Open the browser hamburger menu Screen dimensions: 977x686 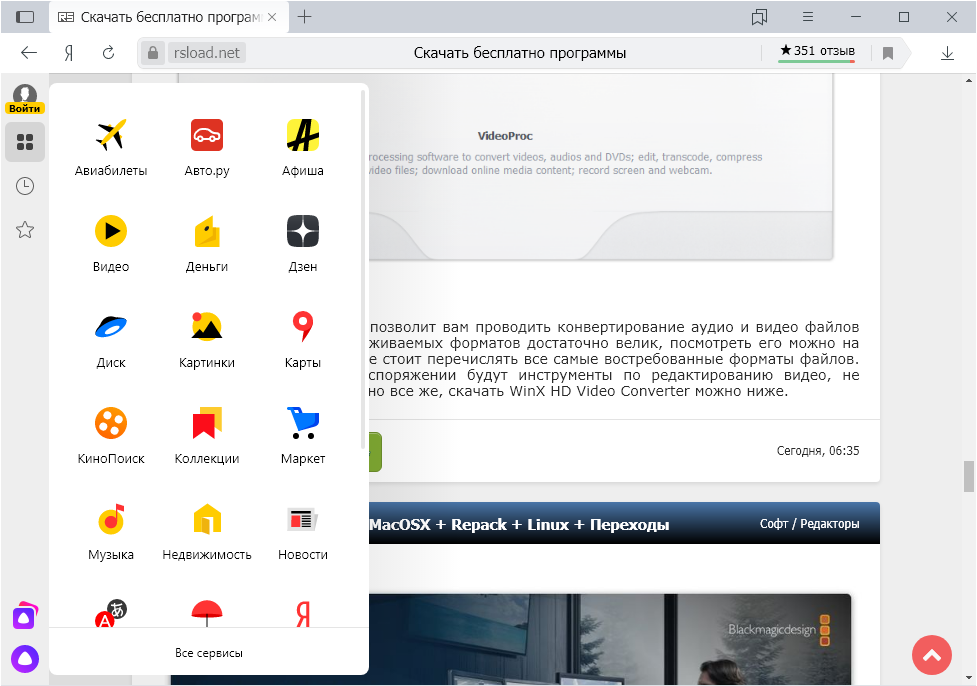click(808, 17)
